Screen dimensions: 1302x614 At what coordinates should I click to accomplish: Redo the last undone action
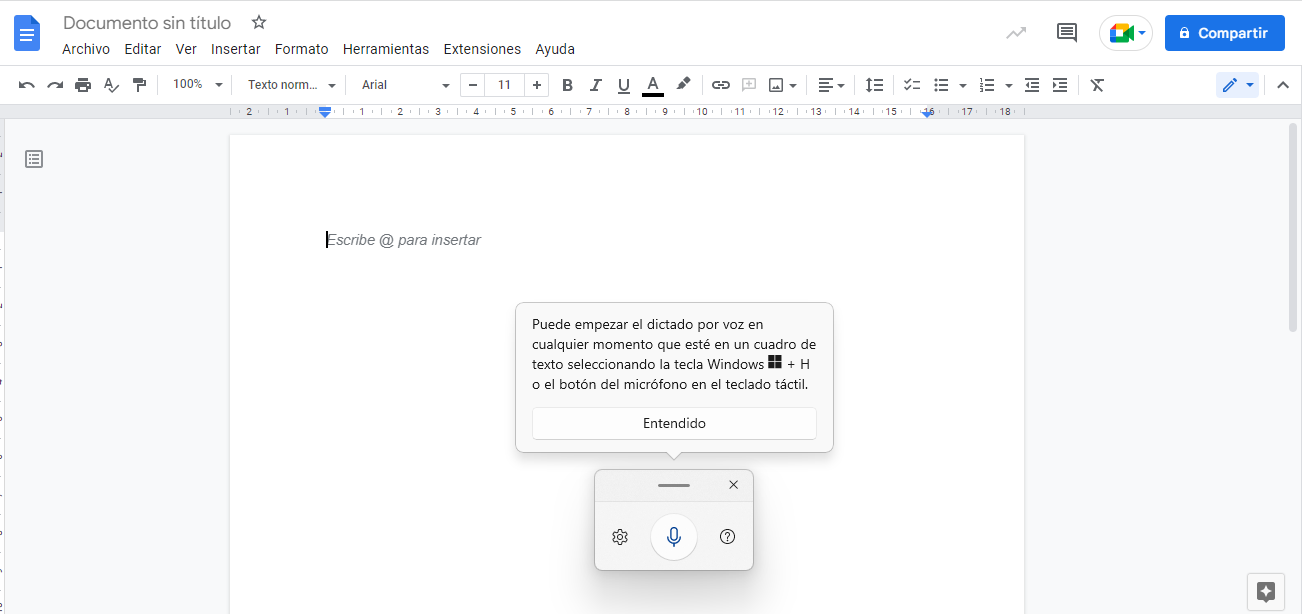pos(55,85)
